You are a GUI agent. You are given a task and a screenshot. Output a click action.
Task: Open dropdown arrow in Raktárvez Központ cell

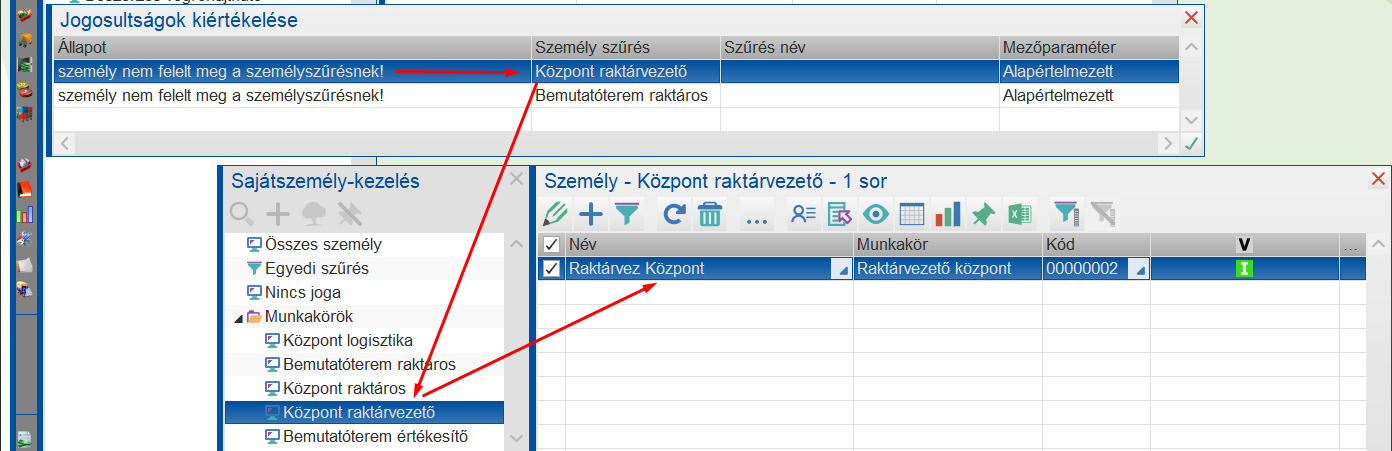coord(841,269)
